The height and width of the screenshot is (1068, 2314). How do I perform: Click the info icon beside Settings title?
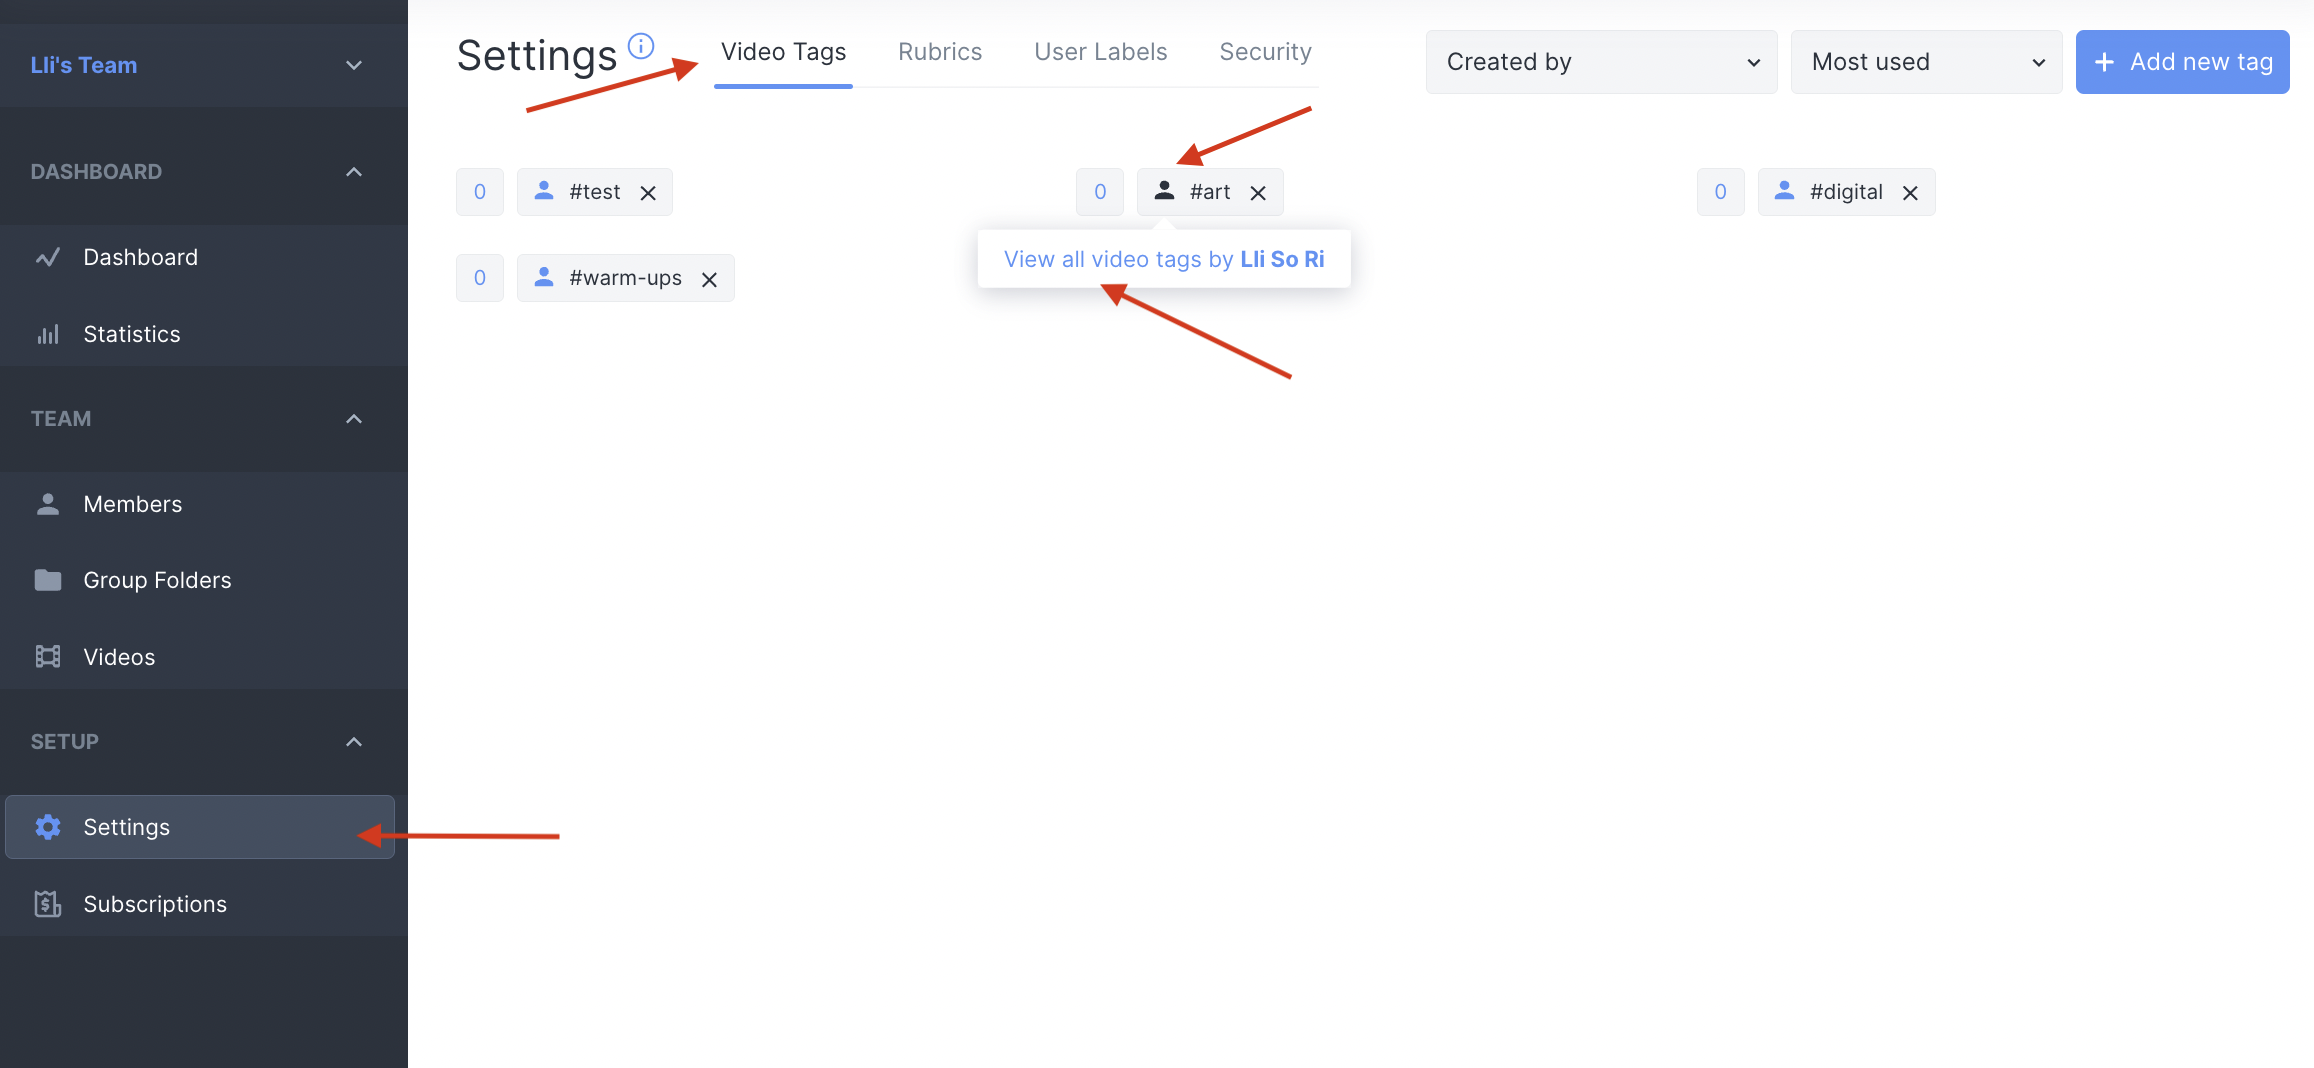point(640,46)
